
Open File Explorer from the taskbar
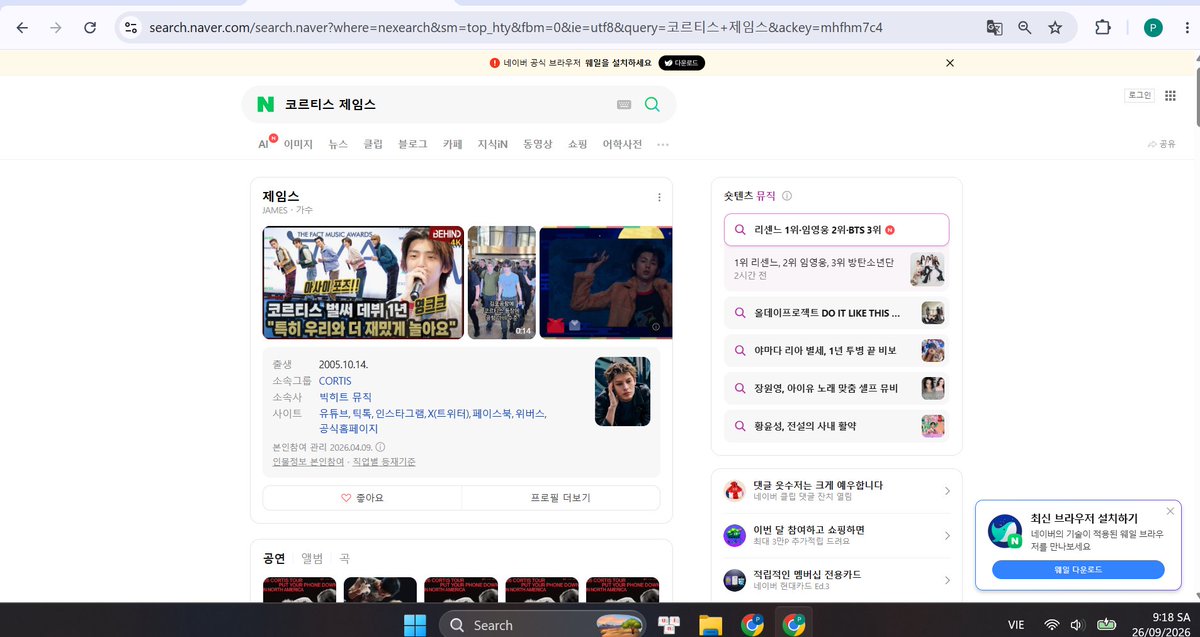point(710,625)
